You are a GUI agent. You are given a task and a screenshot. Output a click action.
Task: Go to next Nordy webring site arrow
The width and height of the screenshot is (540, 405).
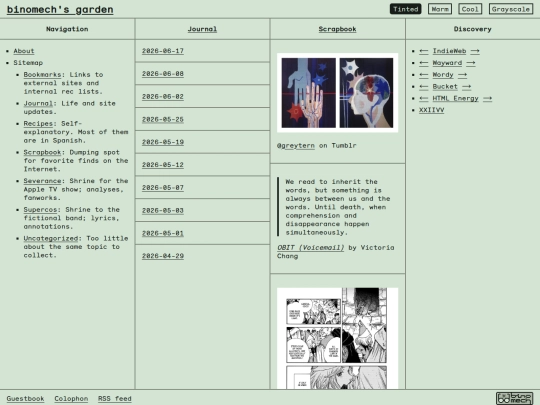(x=463, y=75)
